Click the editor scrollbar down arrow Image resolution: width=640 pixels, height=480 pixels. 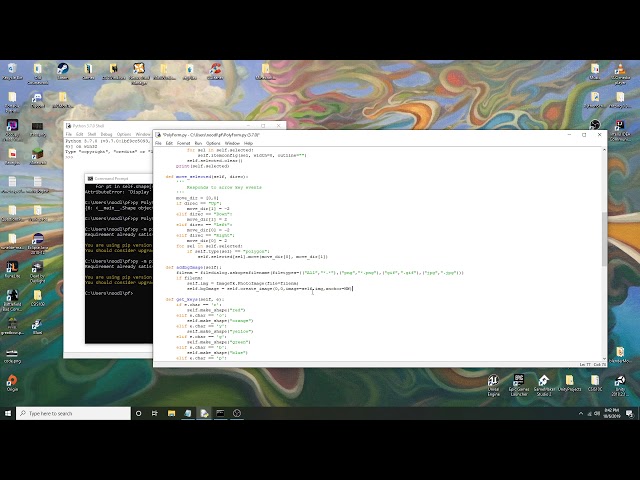(x=604, y=358)
